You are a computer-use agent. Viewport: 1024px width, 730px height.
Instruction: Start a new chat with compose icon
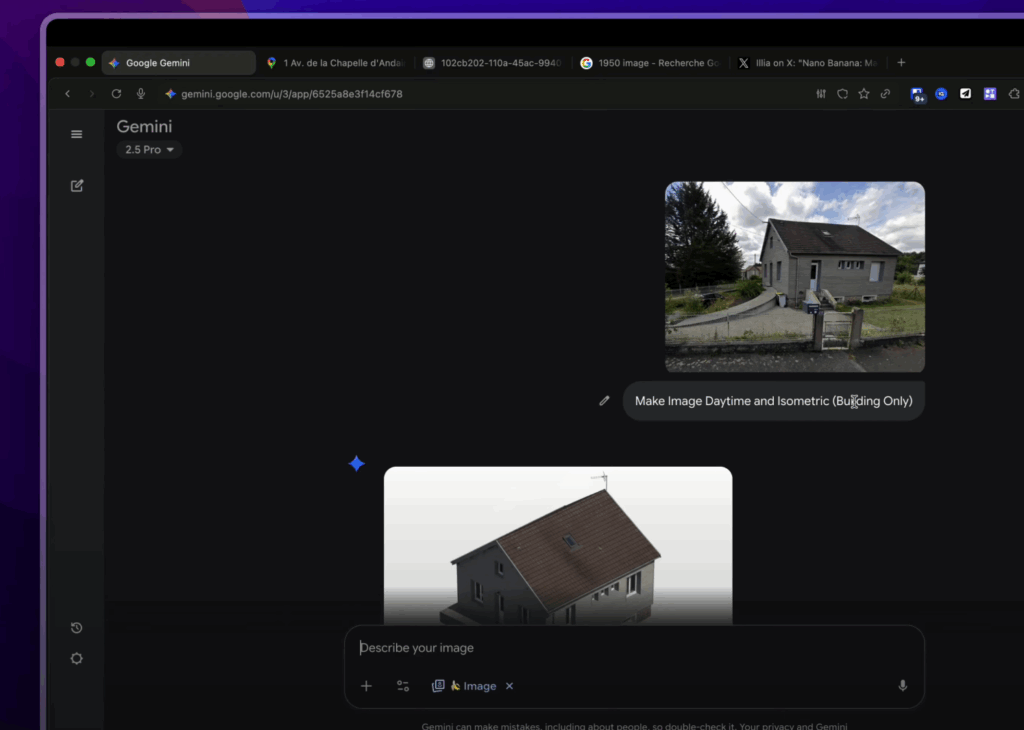77,185
